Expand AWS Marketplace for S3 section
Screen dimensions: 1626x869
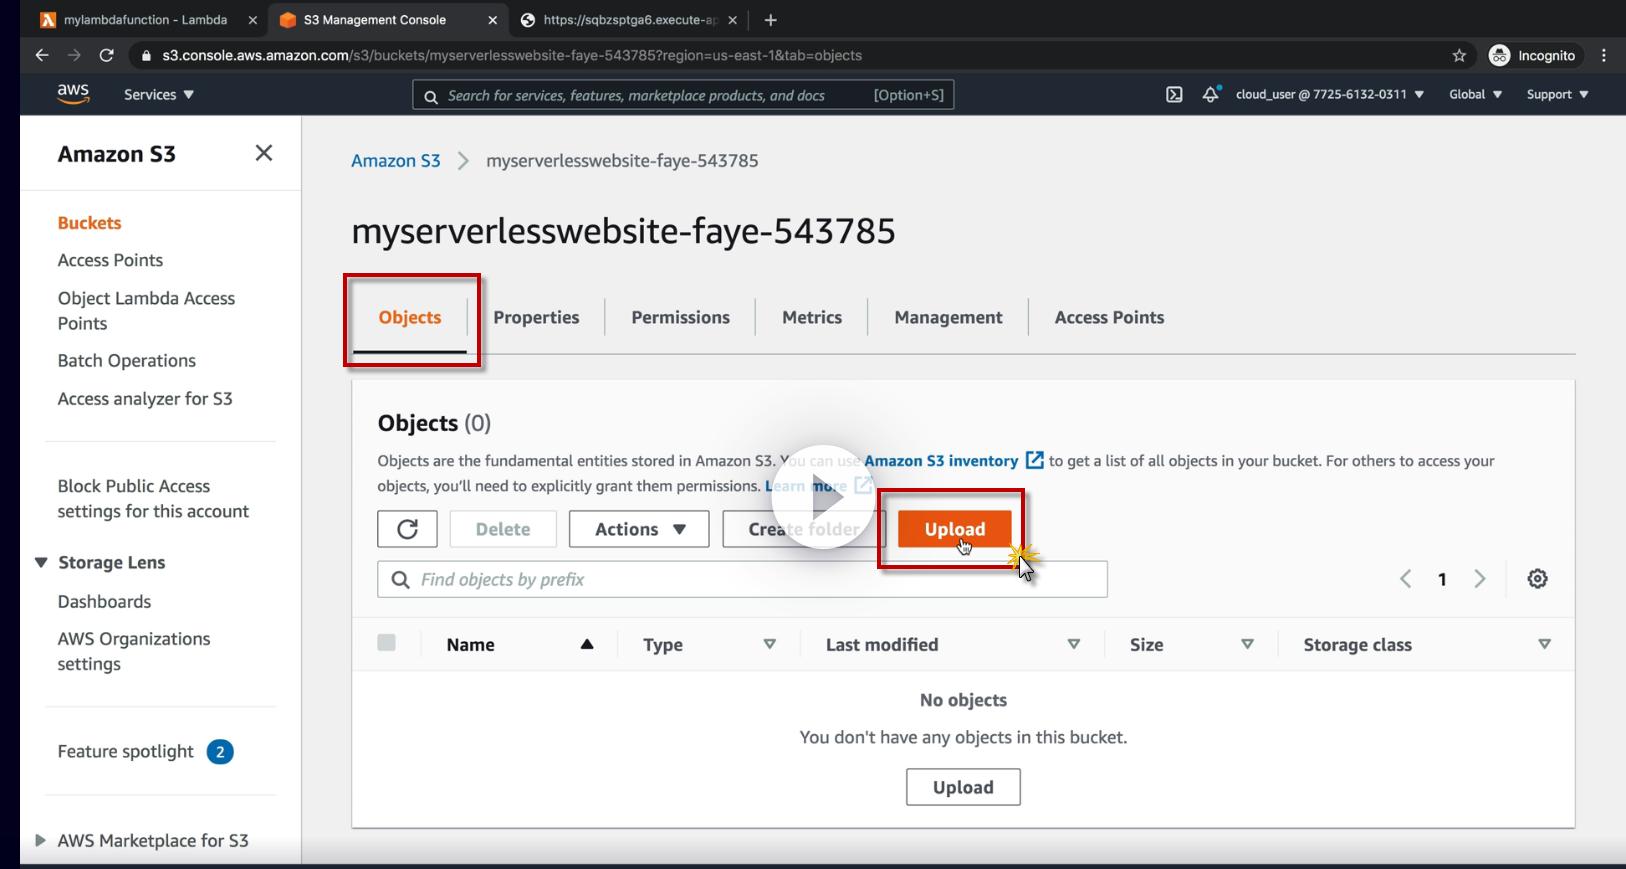41,840
